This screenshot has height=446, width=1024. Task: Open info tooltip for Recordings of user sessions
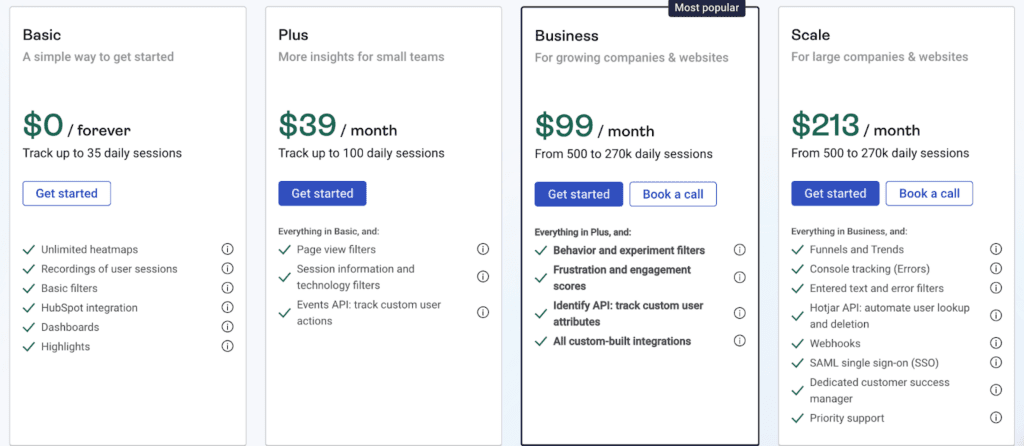227,269
